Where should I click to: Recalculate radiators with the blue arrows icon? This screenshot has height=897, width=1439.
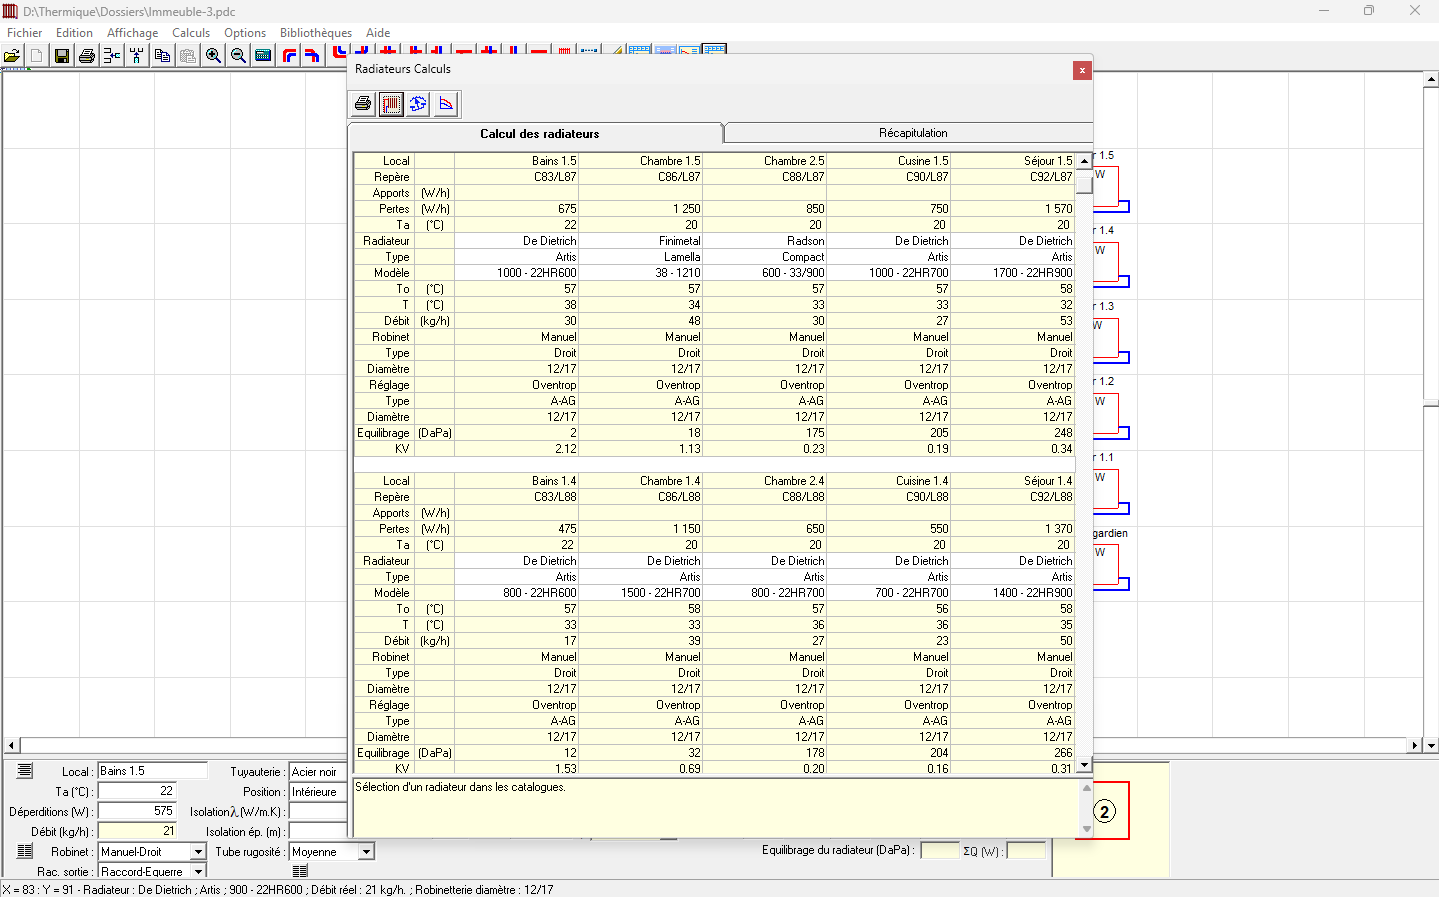[x=418, y=103]
